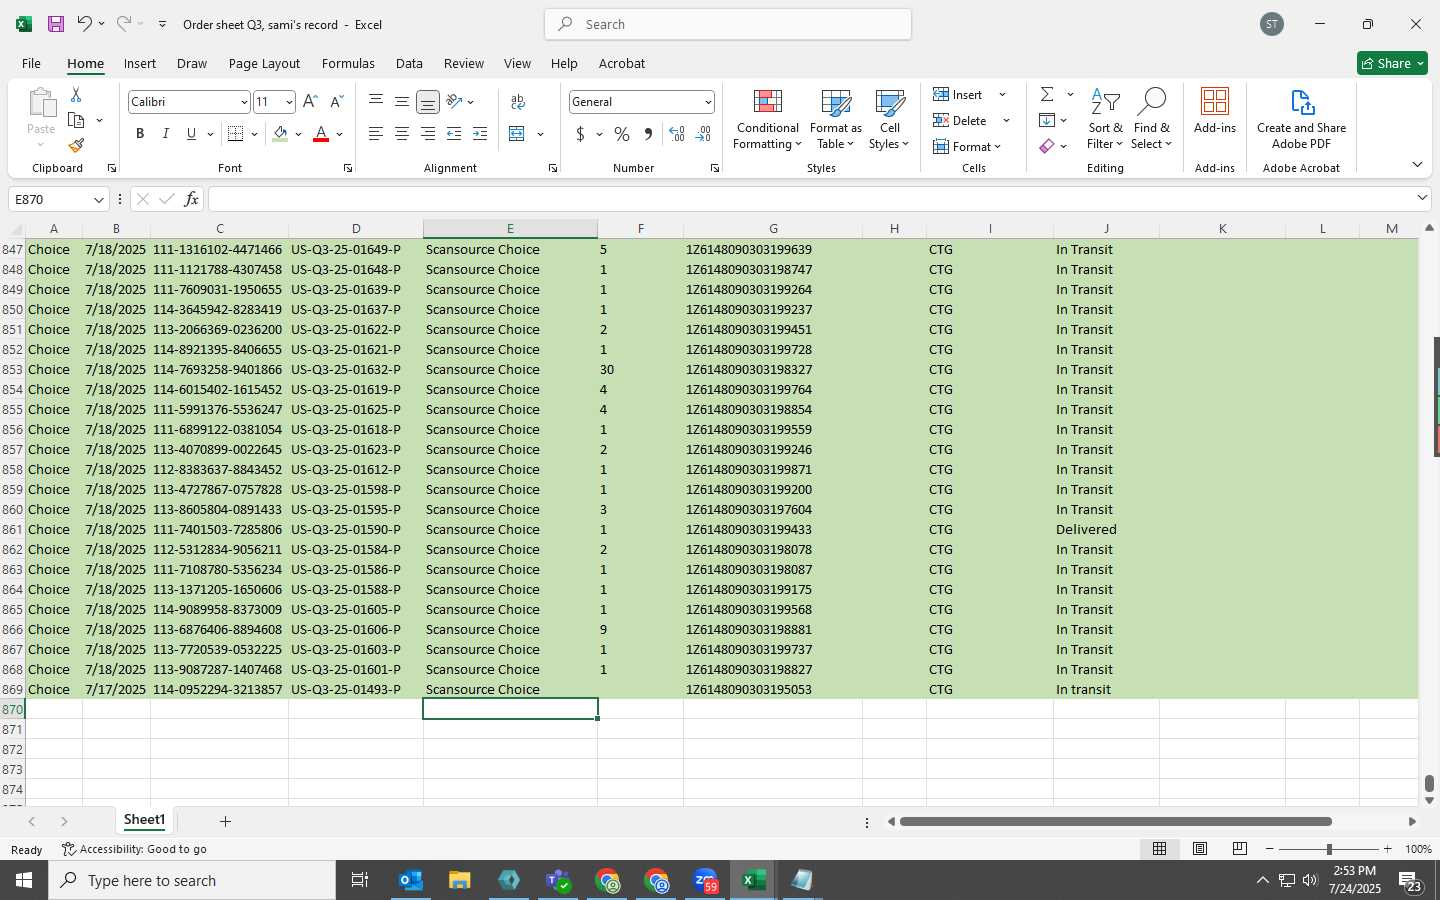
Task: Click the Undo arrow icon
Action: [x=84, y=24]
